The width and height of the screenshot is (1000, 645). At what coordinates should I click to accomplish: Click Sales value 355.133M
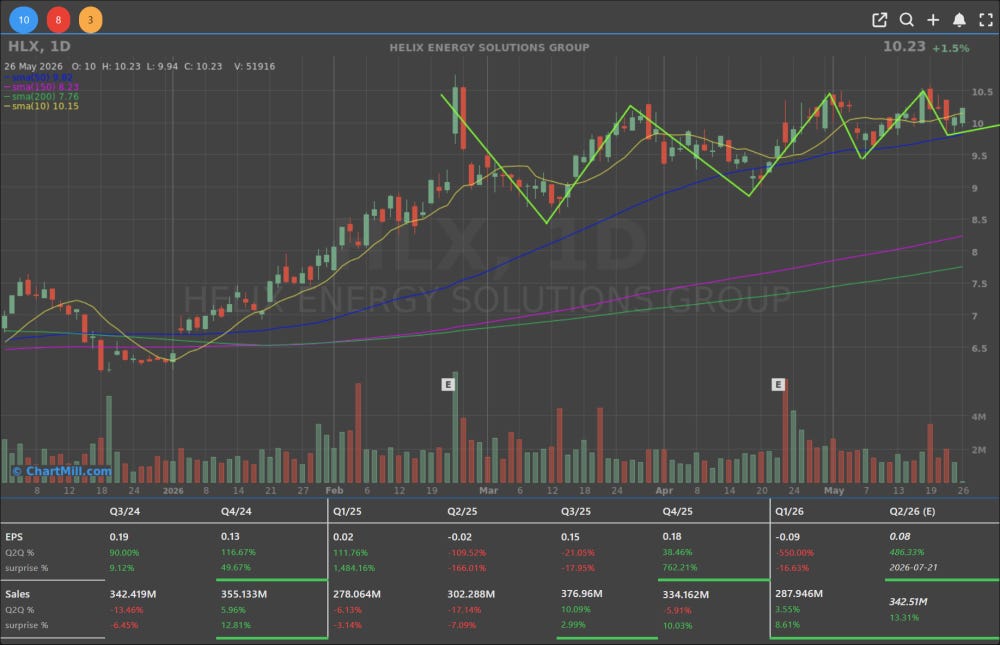coord(244,594)
